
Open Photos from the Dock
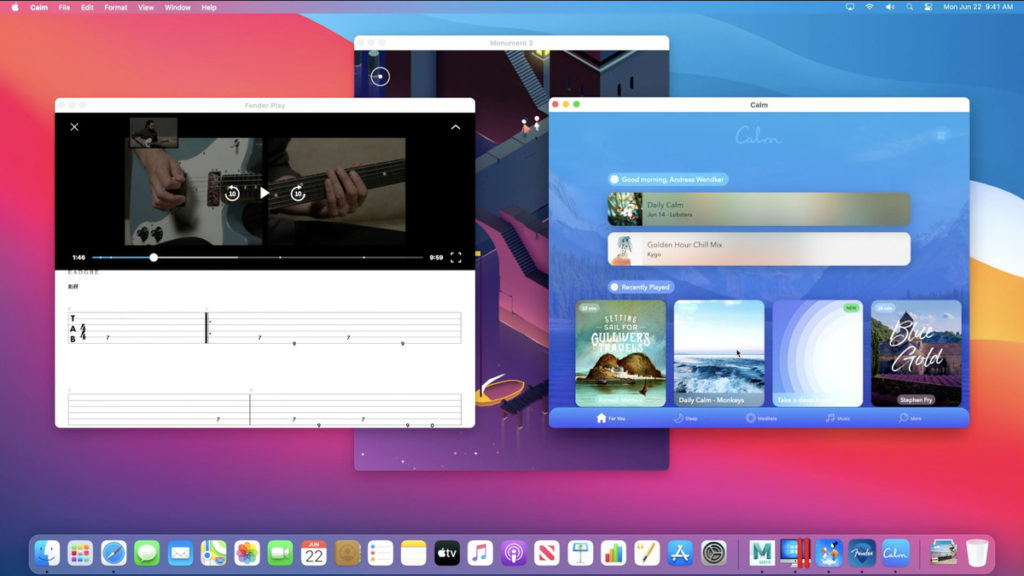(x=247, y=554)
